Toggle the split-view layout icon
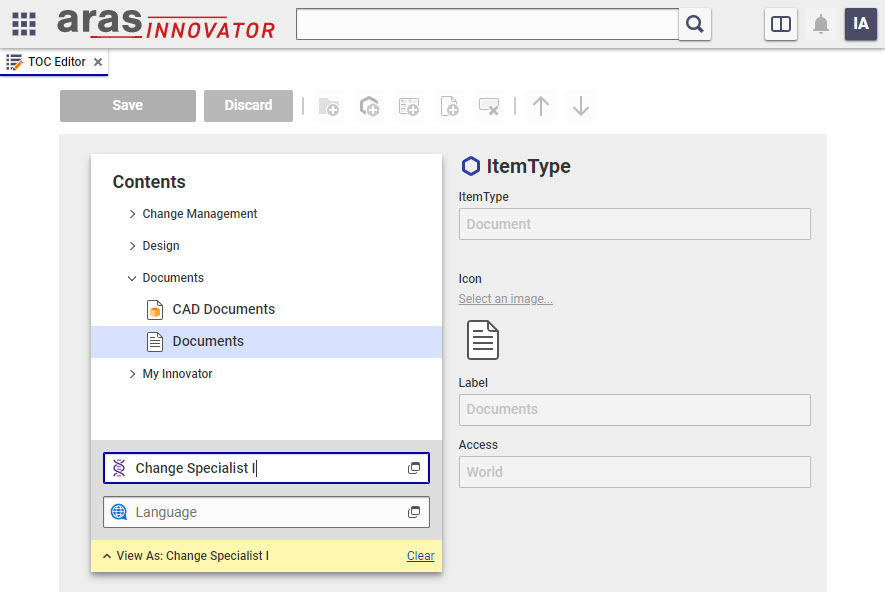This screenshot has height=604, width=885. coord(781,24)
